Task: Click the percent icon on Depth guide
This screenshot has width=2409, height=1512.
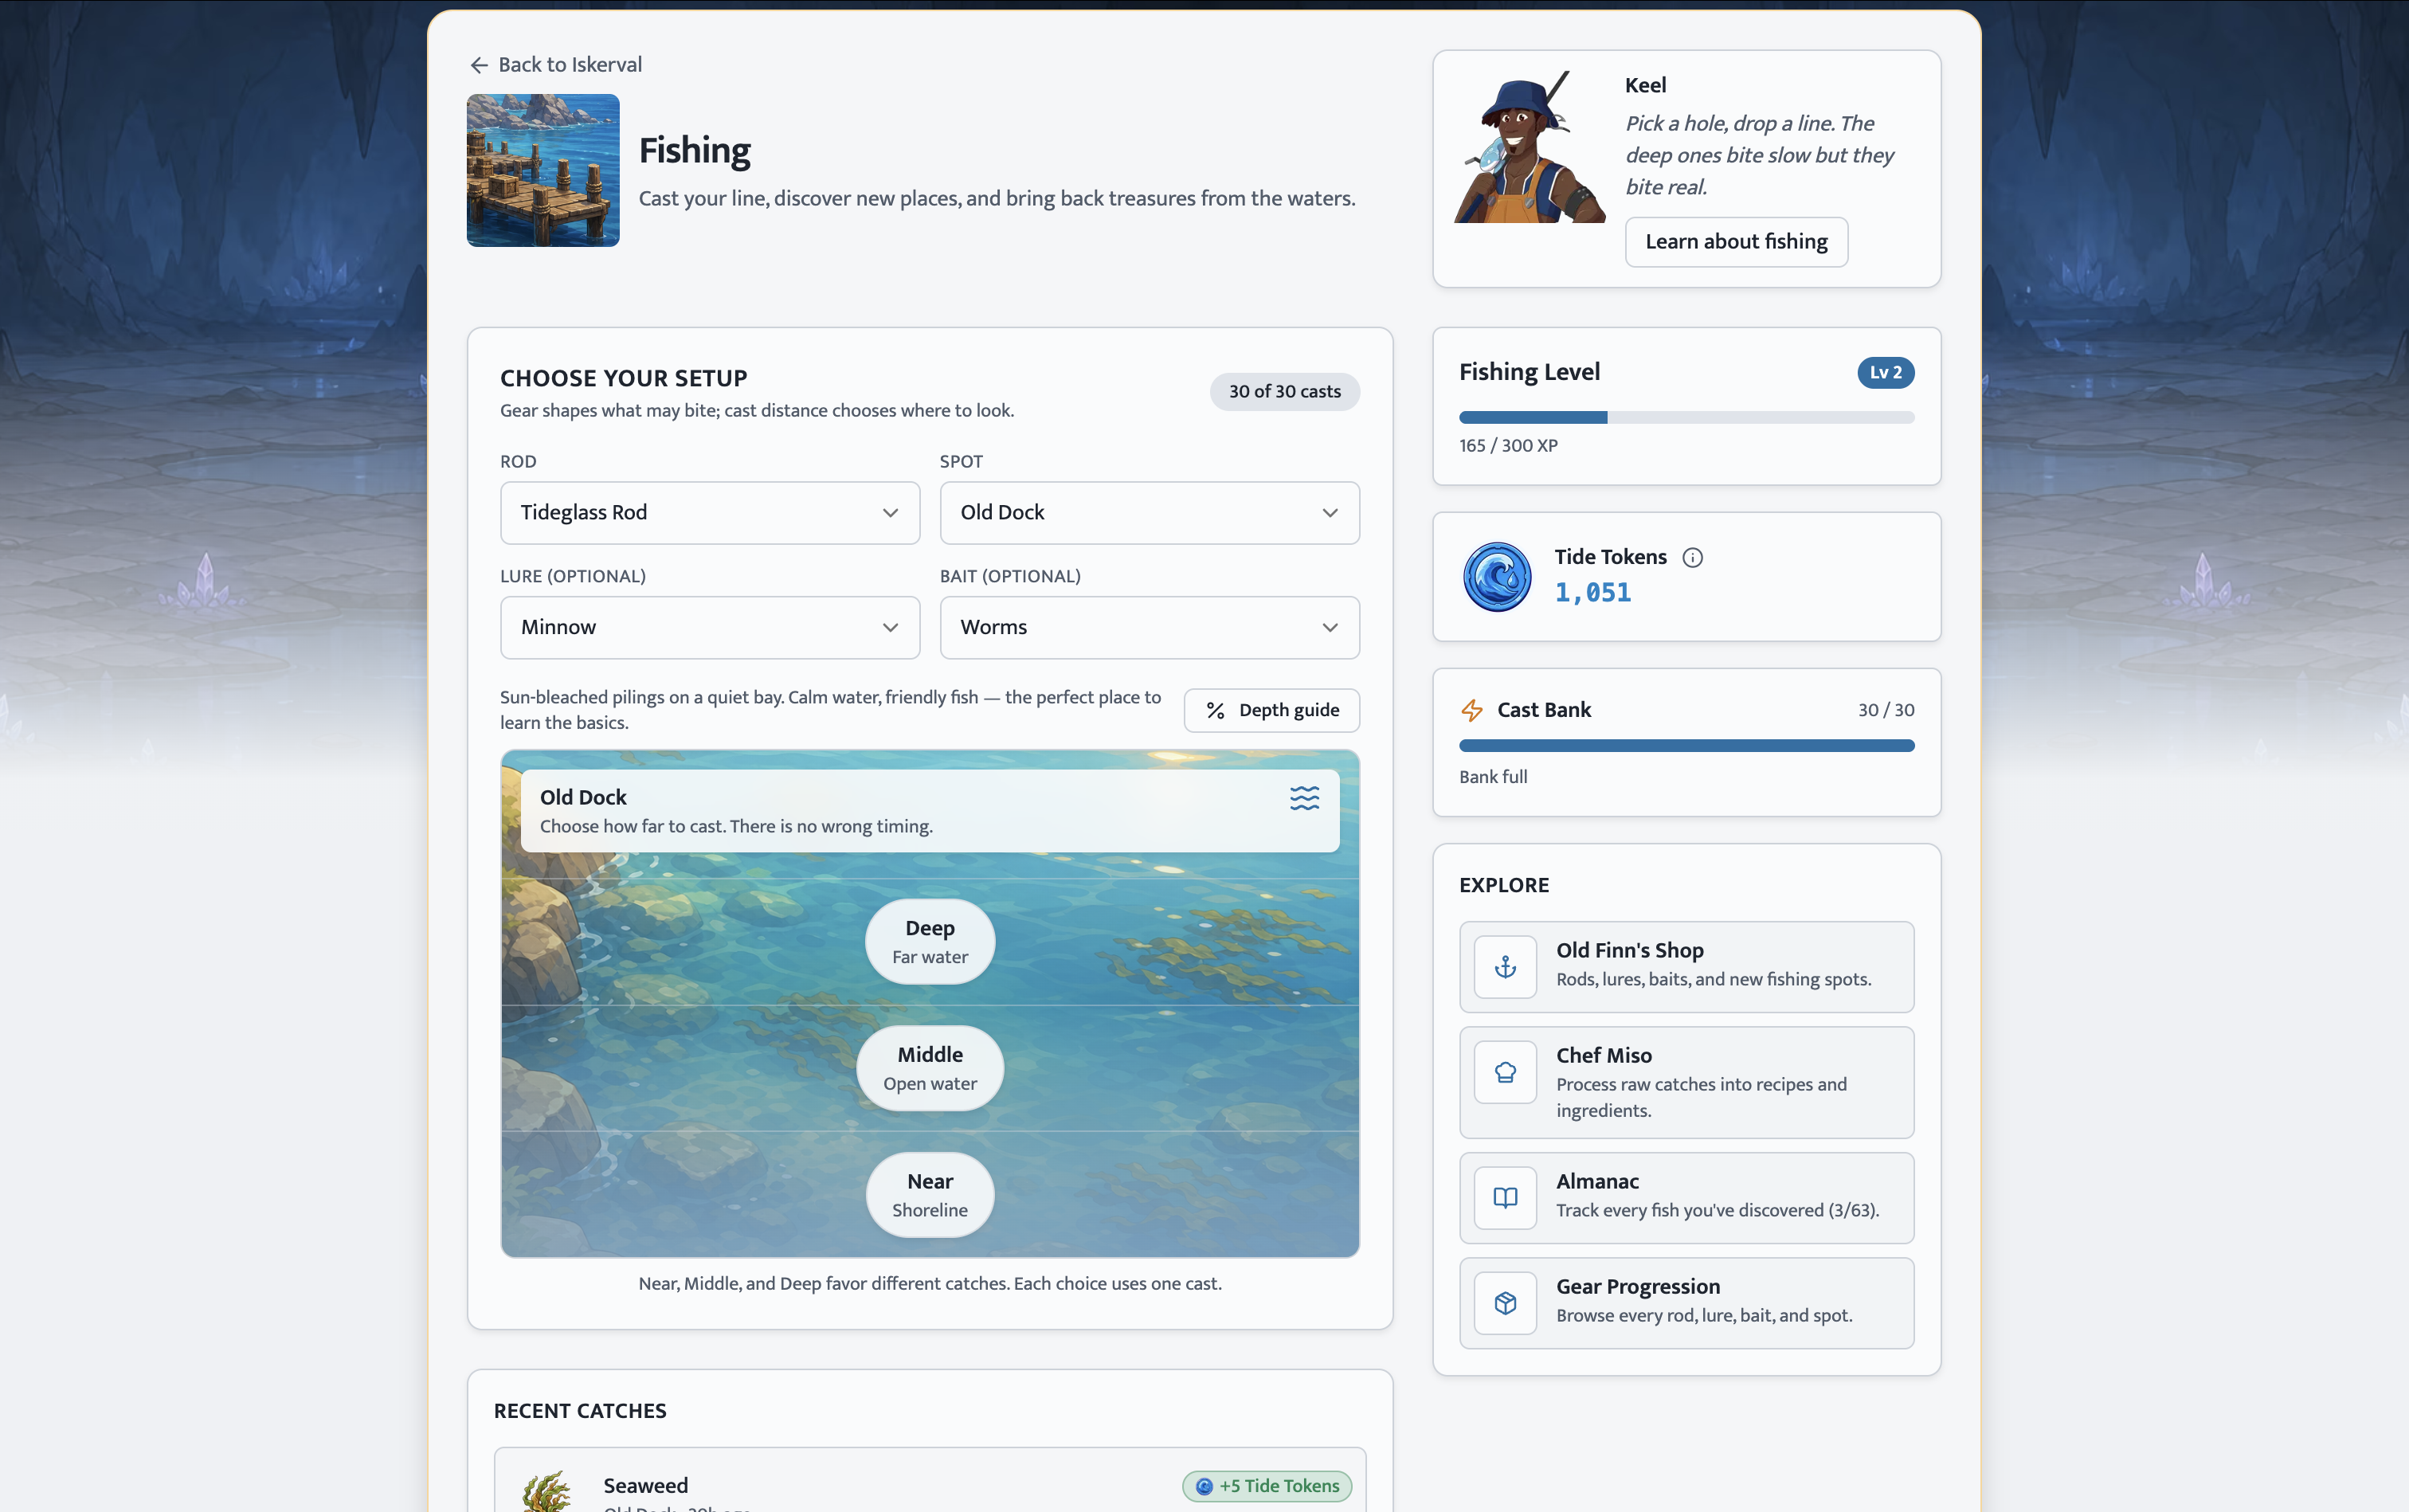Action: pos(1215,711)
